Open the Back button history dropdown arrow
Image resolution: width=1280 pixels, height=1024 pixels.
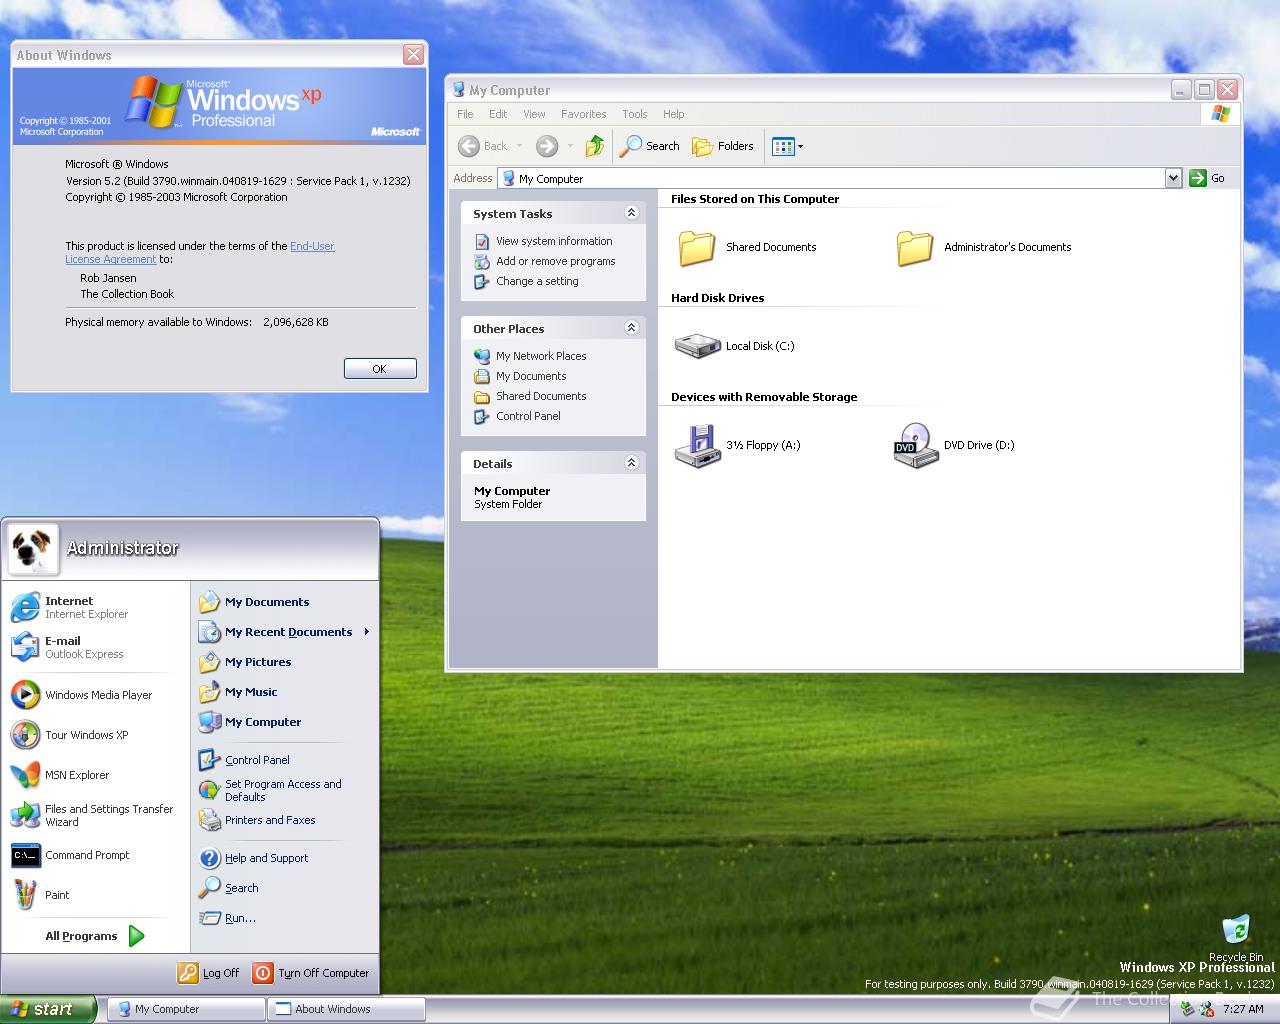click(520, 146)
